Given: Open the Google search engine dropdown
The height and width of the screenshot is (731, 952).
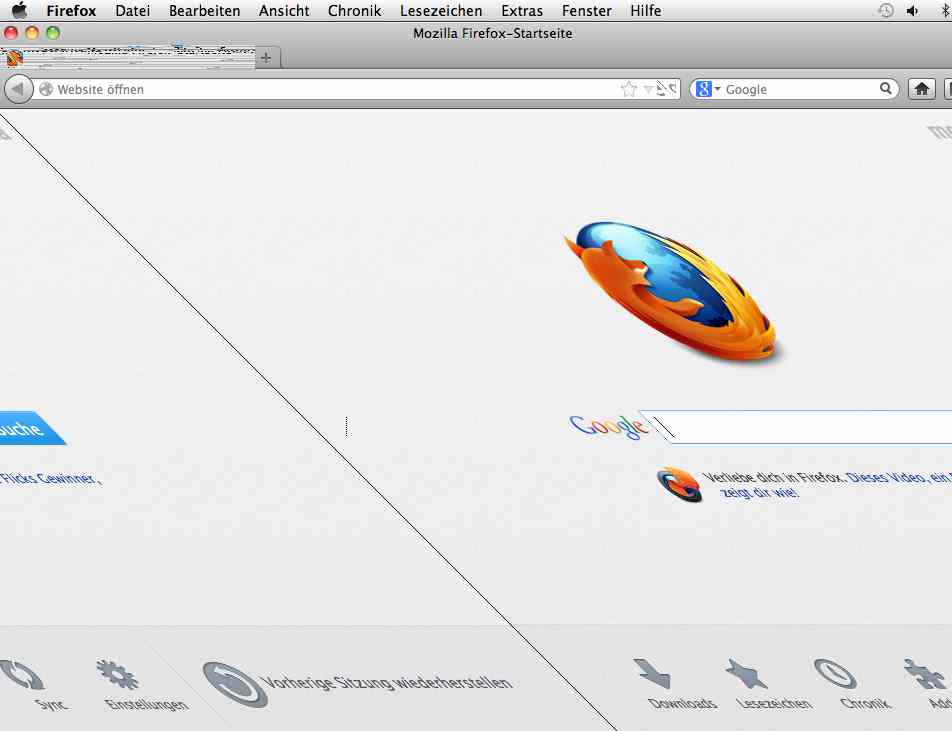Looking at the screenshot, I should (707, 89).
